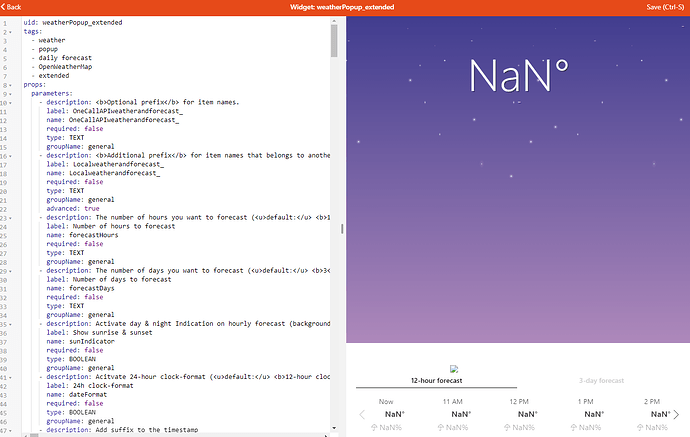Screen dimensions: 690x437
Task: Fold the number of hours description block
Action: click(11, 218)
